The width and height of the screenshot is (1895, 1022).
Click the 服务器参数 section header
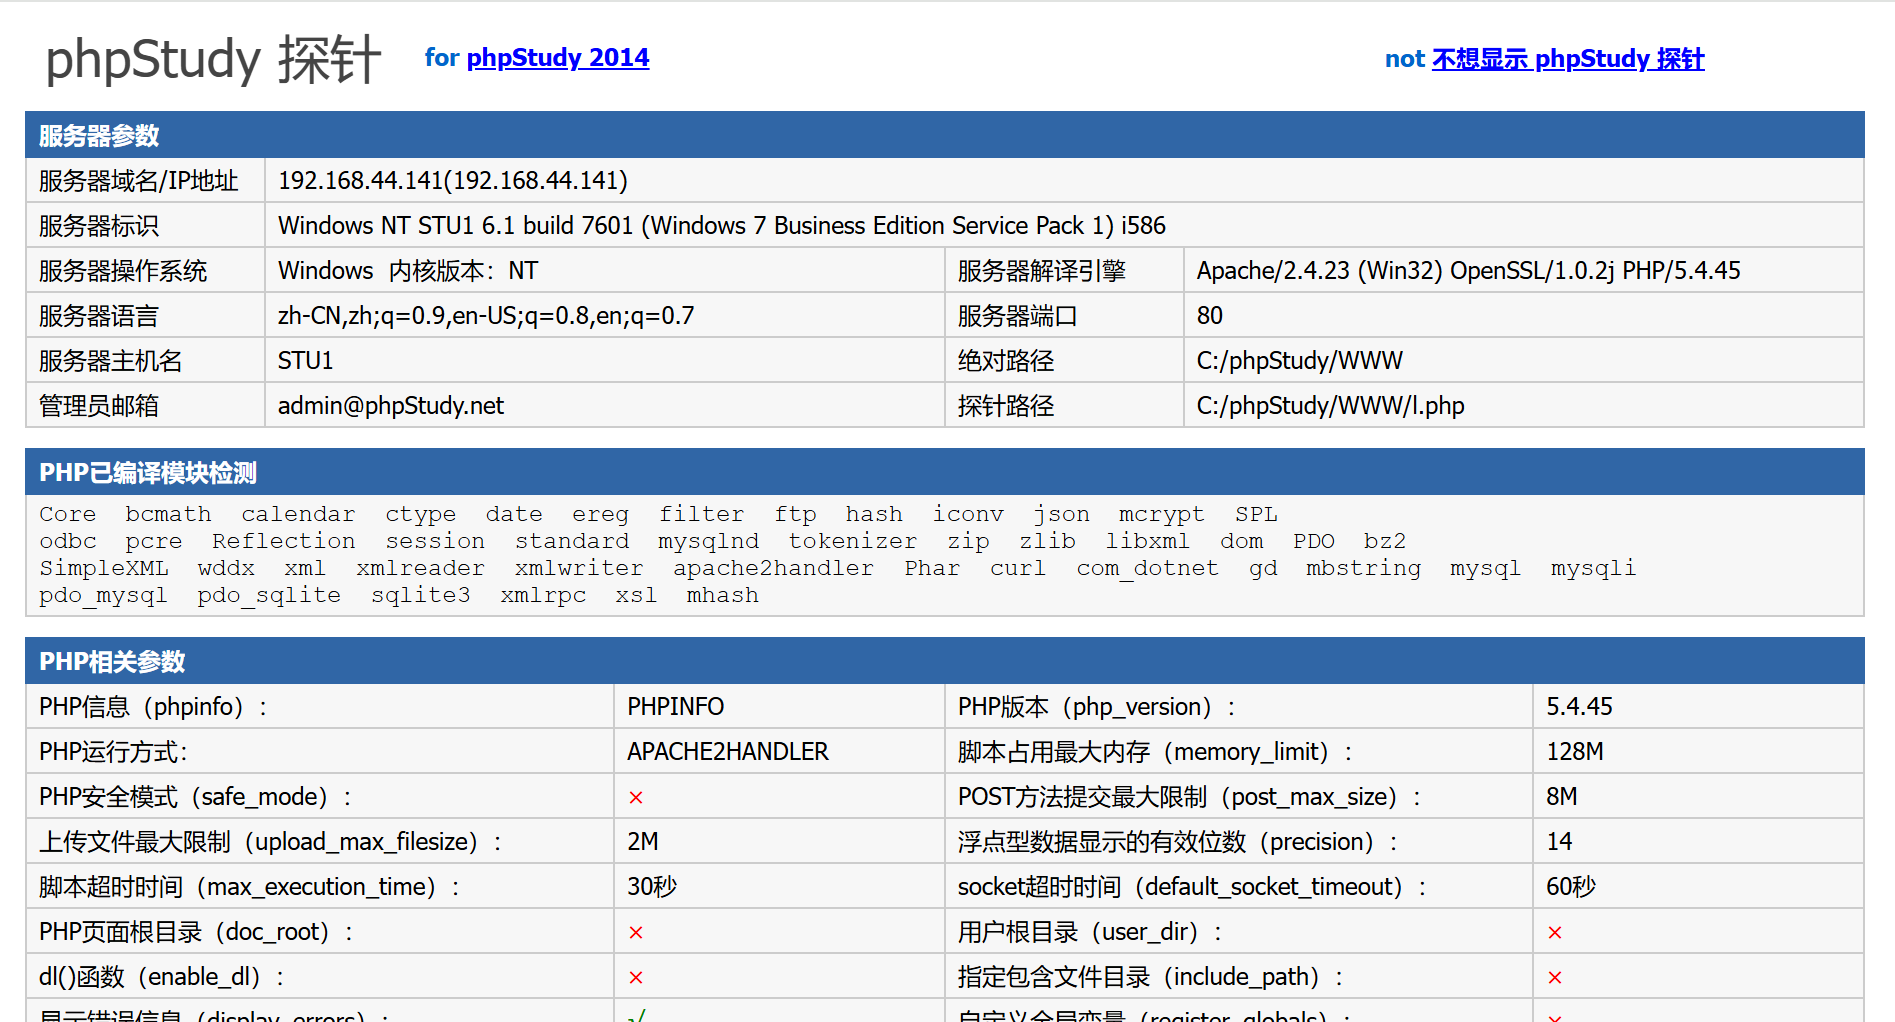click(99, 136)
